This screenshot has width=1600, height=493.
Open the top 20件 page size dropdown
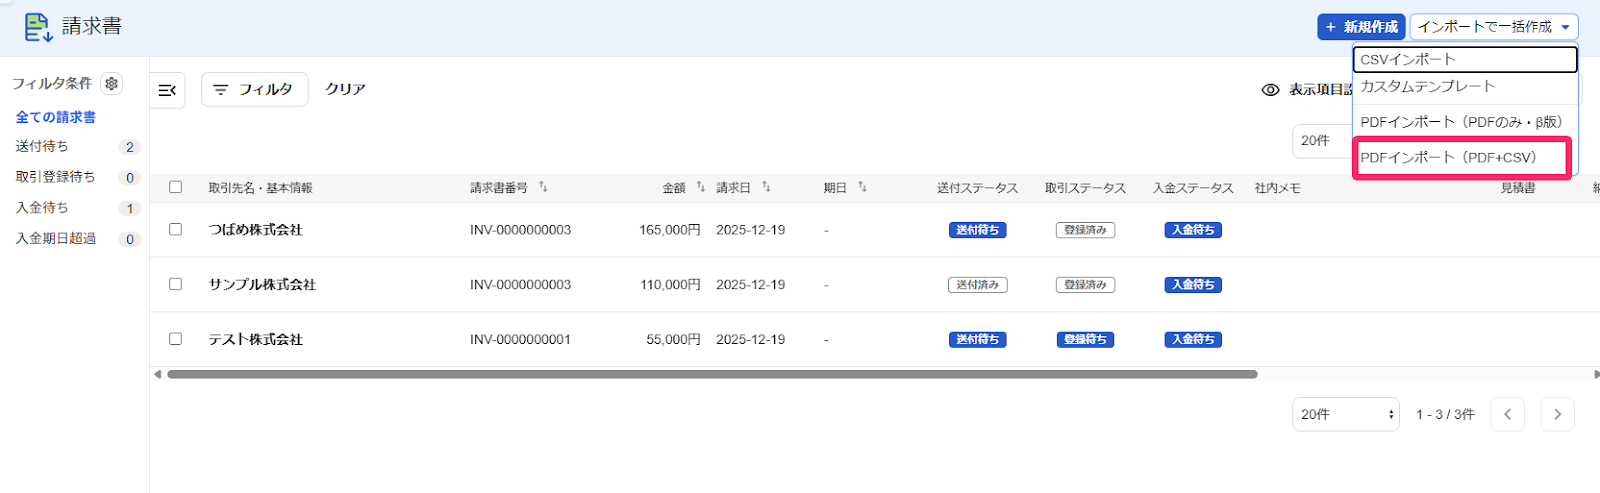[x=1322, y=141]
